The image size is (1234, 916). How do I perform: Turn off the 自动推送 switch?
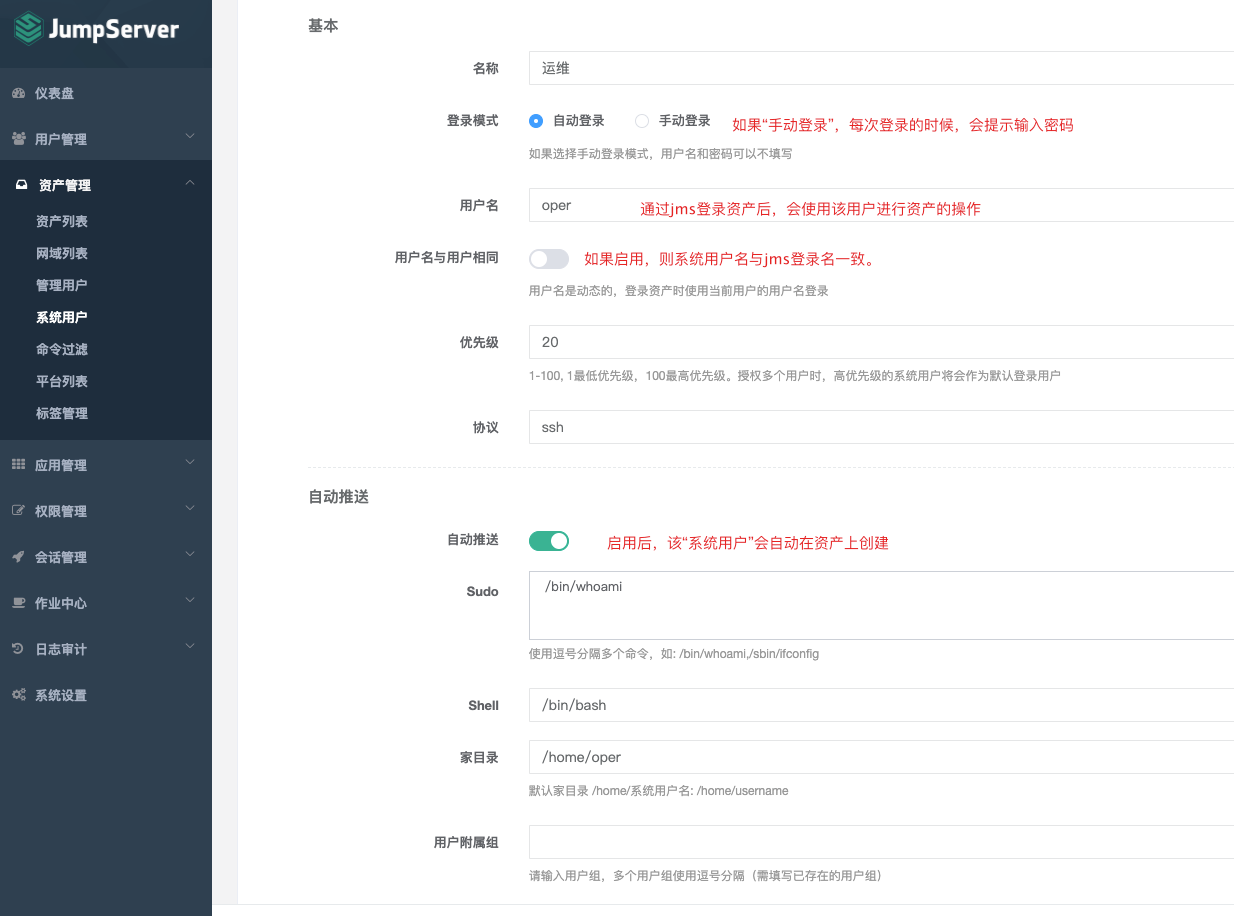click(x=549, y=541)
